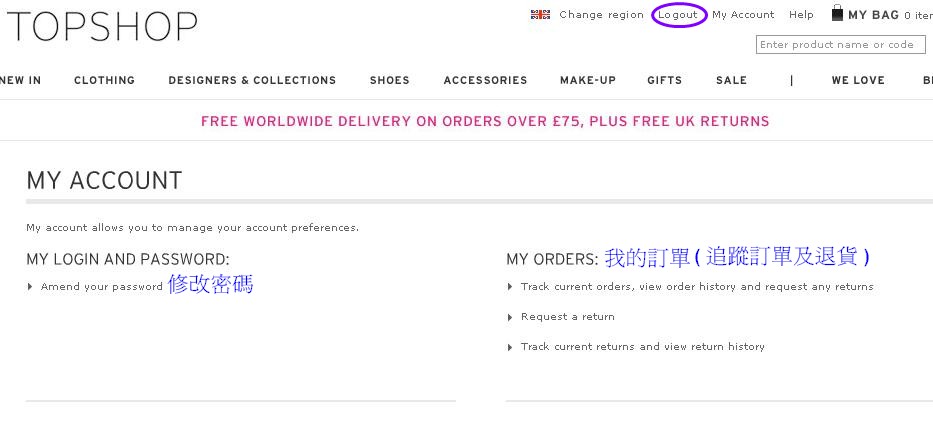Click arrow beside Track current returns

[x=510, y=347]
